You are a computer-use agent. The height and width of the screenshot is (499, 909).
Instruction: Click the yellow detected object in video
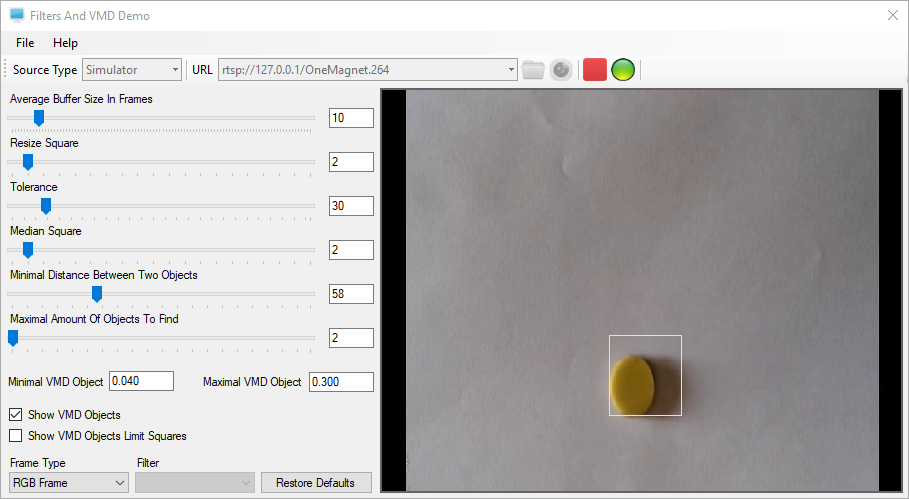coord(633,385)
